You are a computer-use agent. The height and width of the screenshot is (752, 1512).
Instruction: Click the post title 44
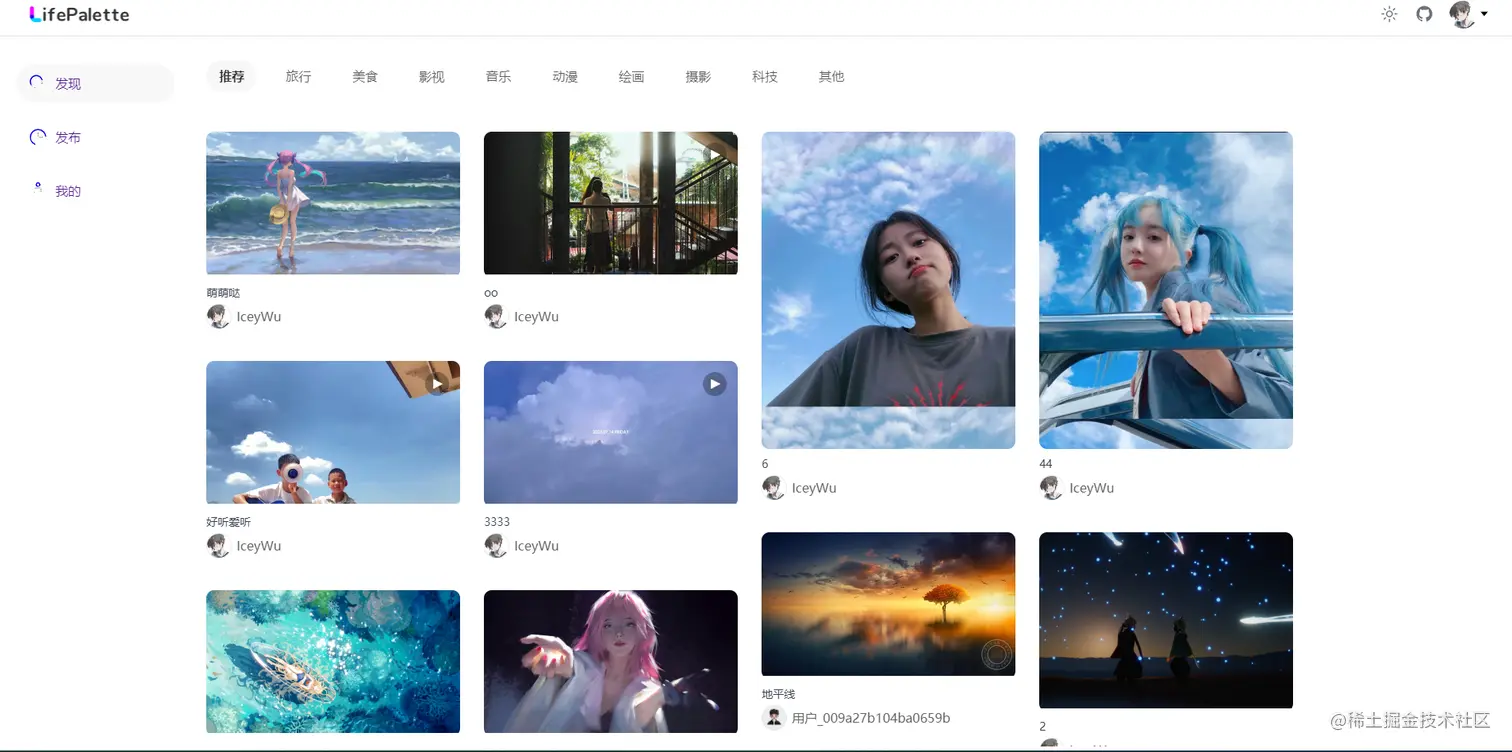pos(1046,464)
